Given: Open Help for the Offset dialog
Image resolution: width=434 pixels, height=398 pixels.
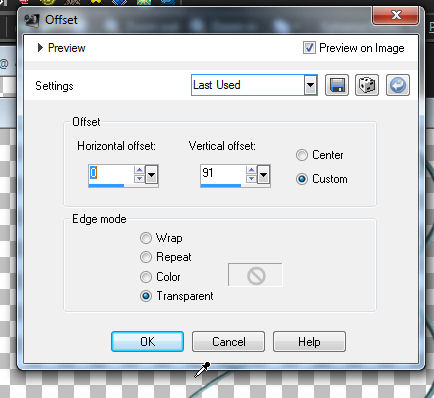Looking at the screenshot, I should click(x=309, y=342).
